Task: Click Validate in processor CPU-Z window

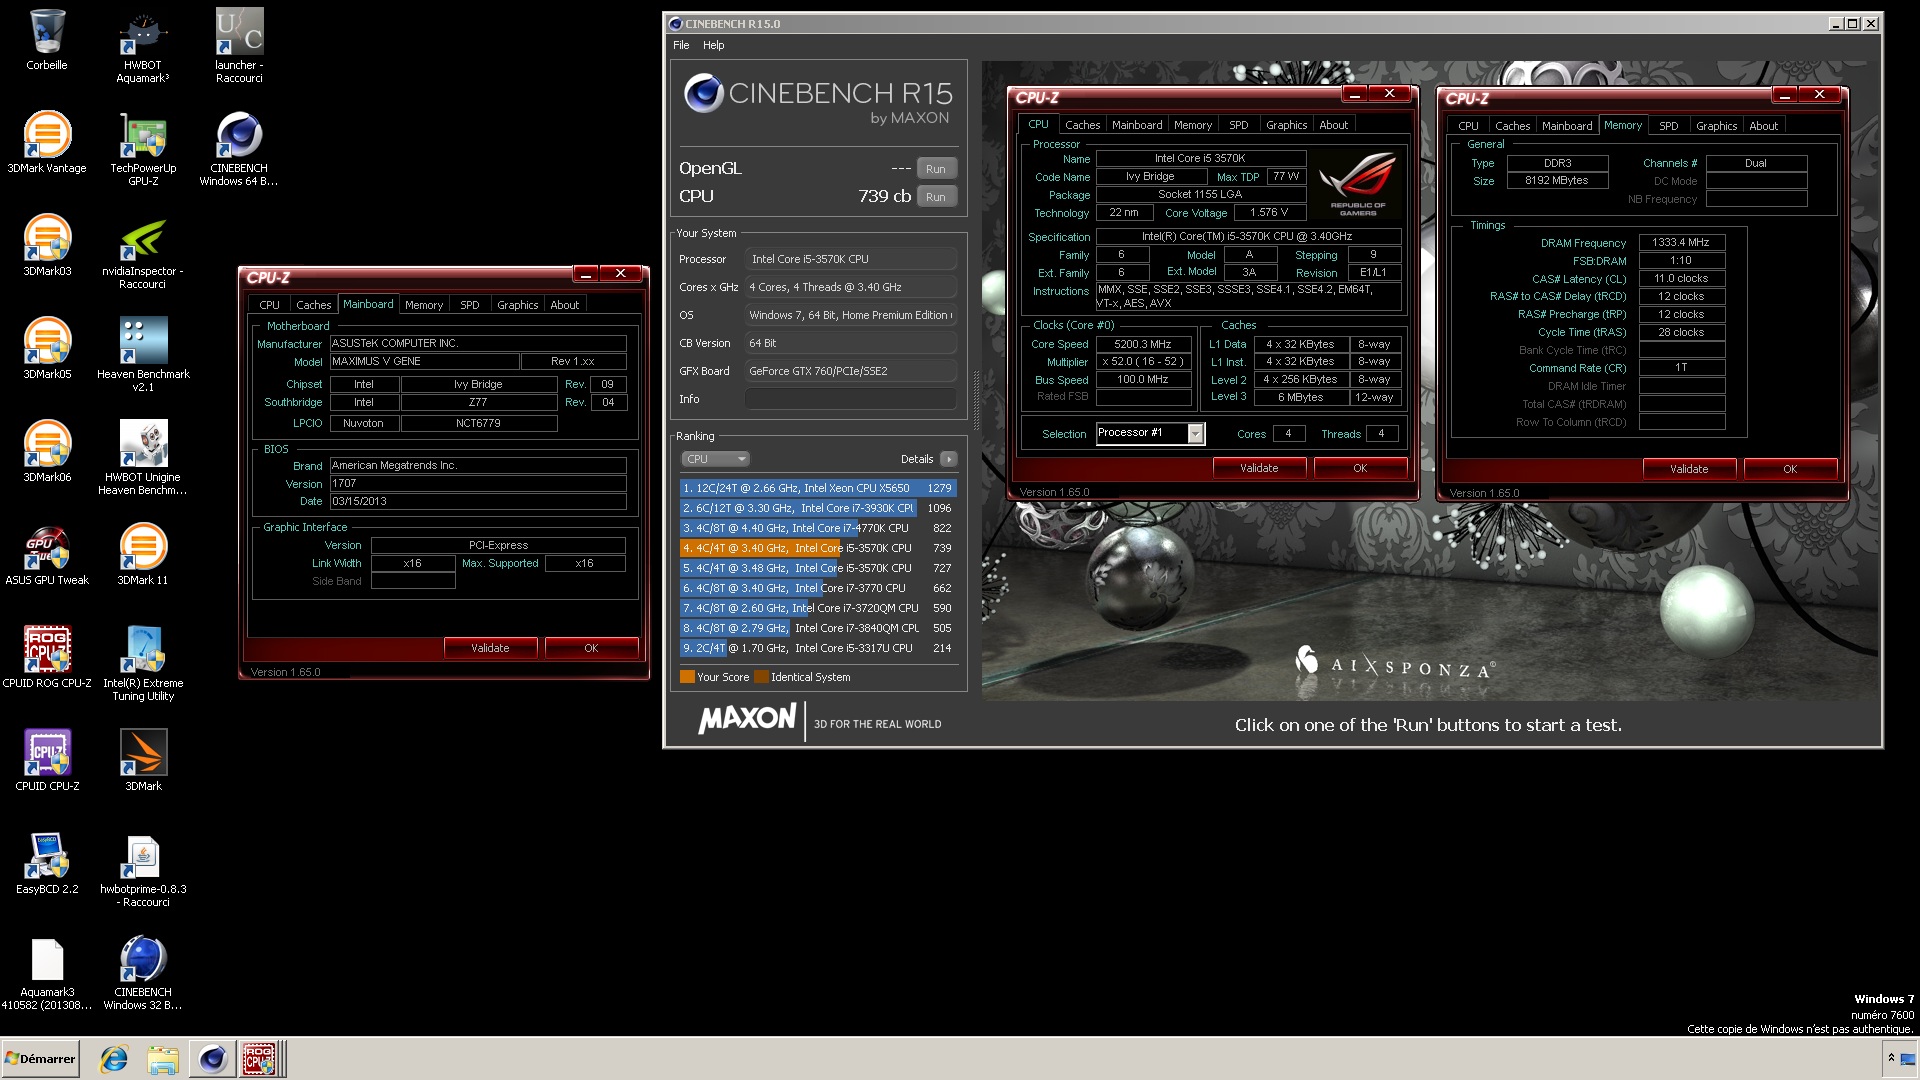Action: coord(1259,468)
